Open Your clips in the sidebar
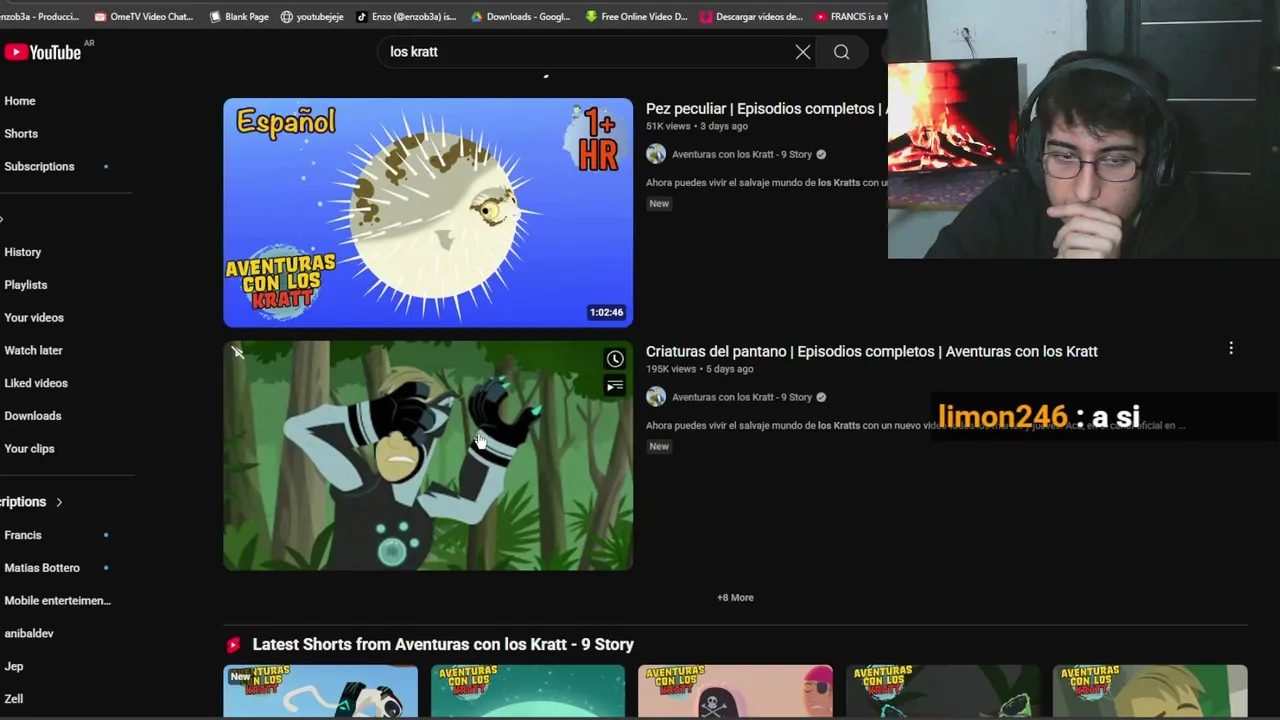This screenshot has width=1280, height=720. pyautogui.click(x=29, y=449)
